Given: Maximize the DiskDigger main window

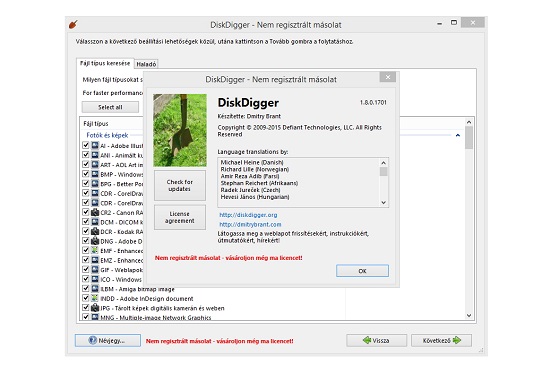Looking at the screenshot, I should tap(454, 22).
